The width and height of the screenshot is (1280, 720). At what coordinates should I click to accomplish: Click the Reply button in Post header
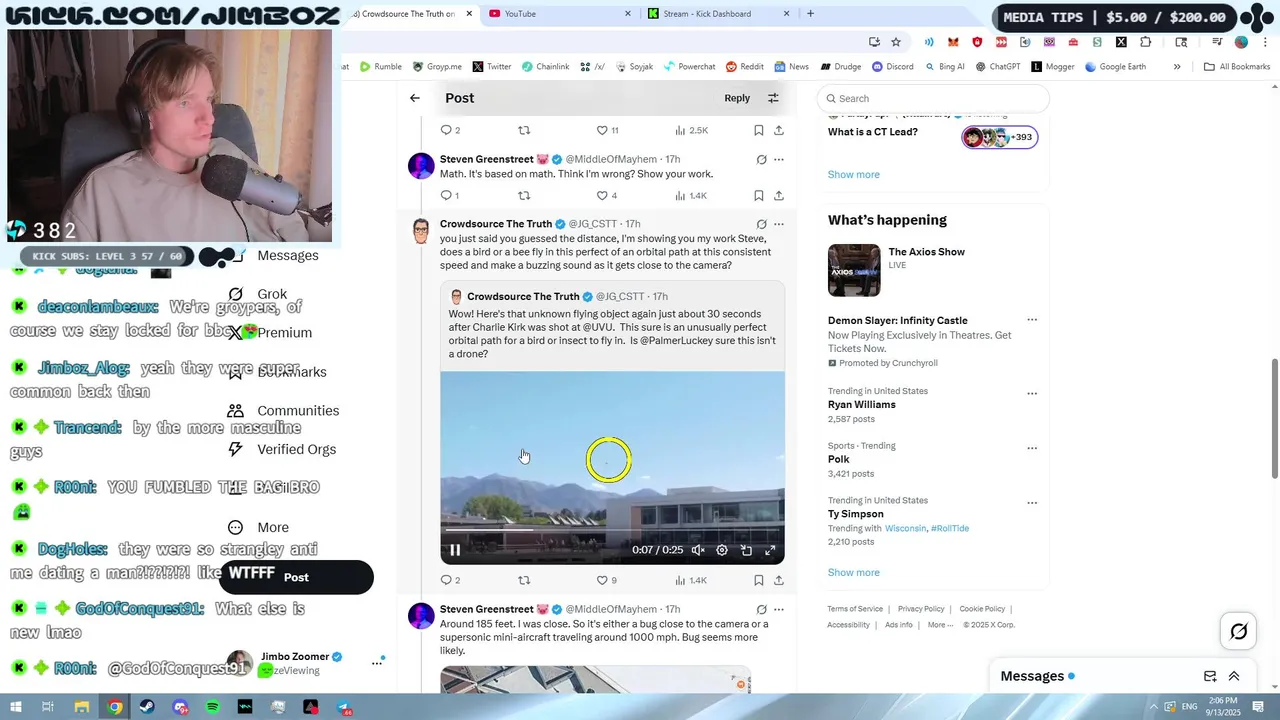pos(737,98)
